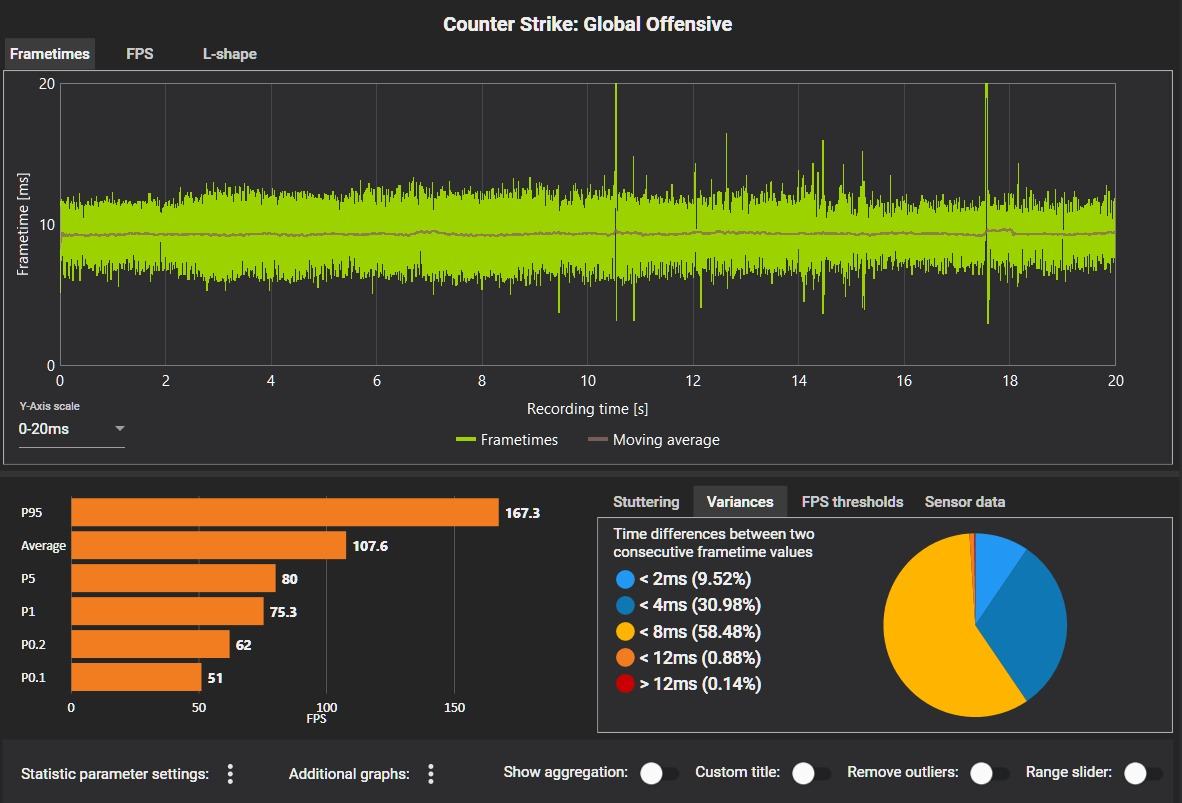Click the Frametime [ms] axis label

click(x=23, y=224)
